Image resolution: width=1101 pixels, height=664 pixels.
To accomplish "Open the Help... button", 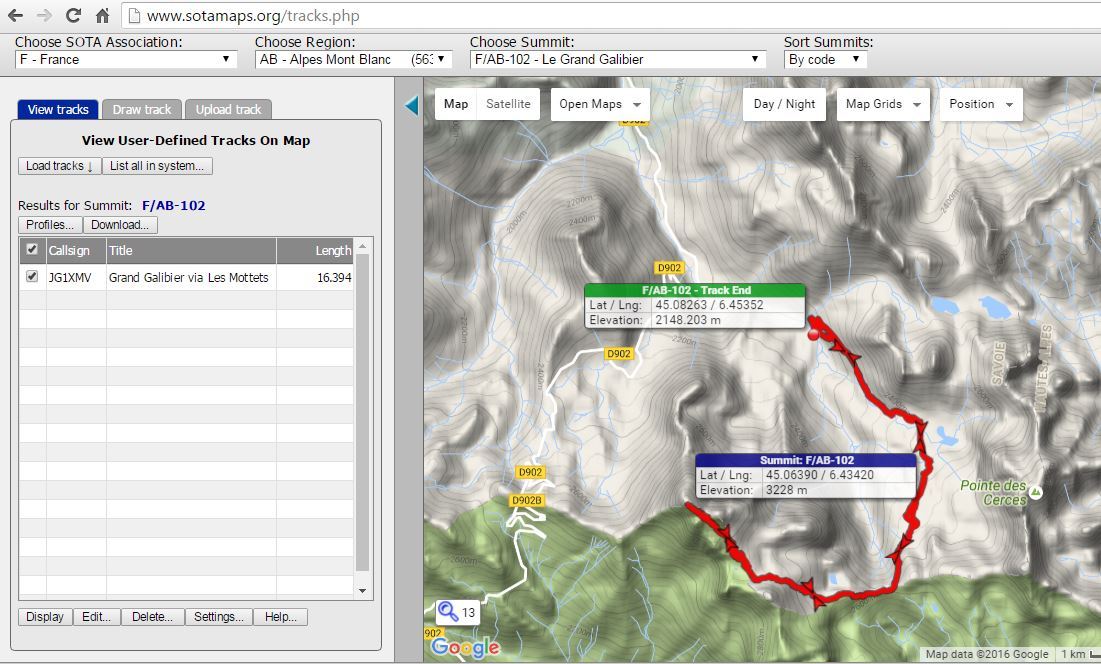I will point(280,617).
